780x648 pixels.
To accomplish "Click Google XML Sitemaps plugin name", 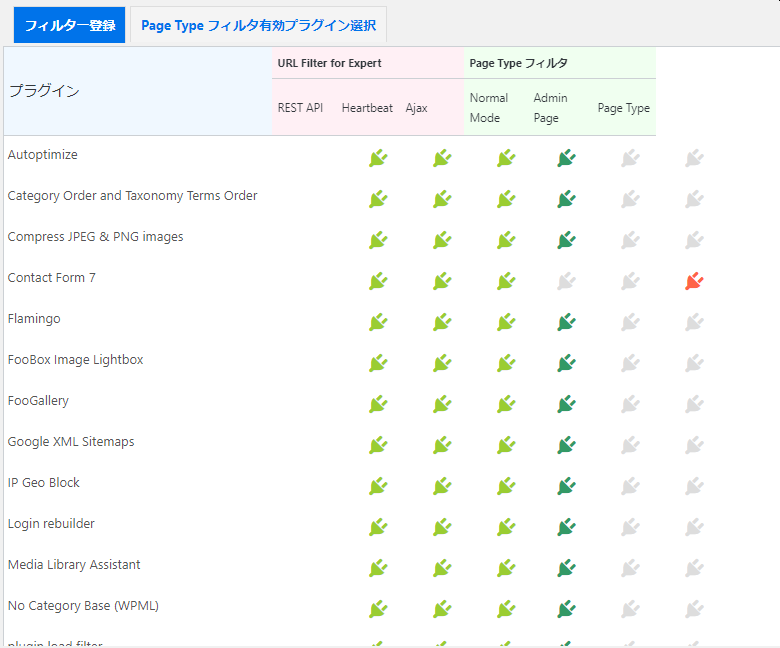I will pos(71,442).
